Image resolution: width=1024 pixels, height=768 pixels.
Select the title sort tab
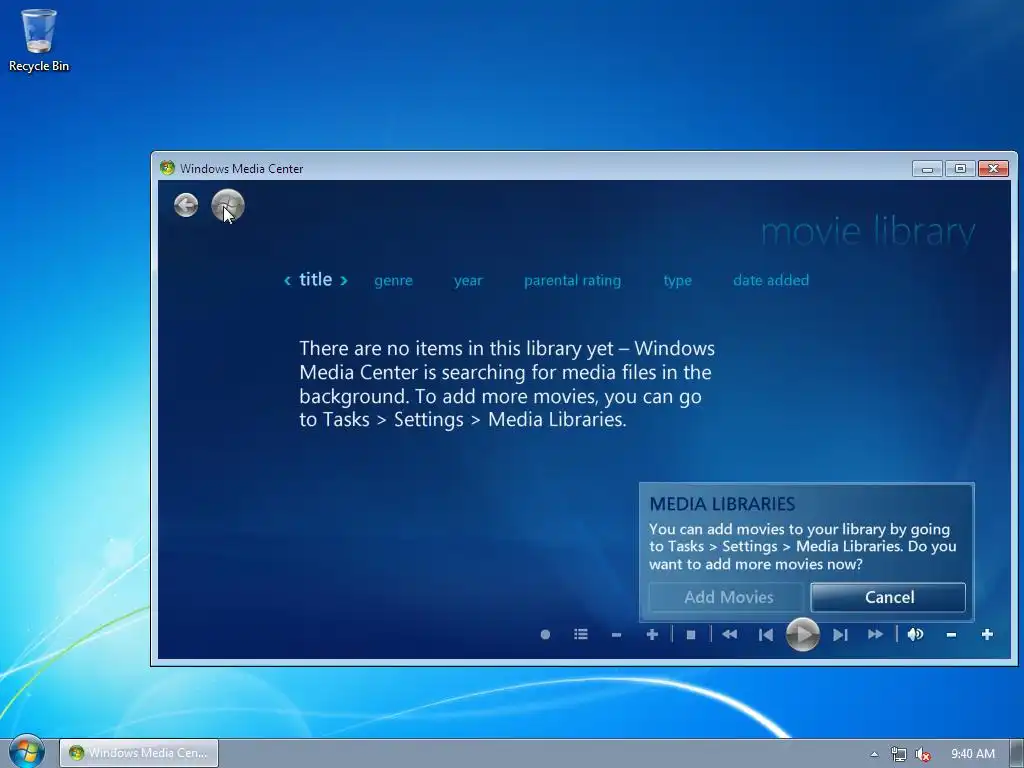pyautogui.click(x=315, y=280)
